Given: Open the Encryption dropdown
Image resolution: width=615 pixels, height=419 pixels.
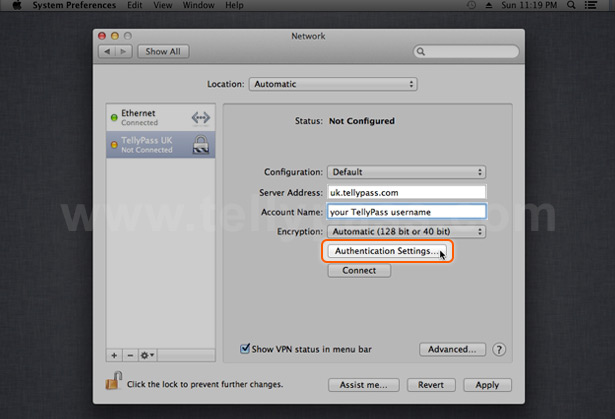Looking at the screenshot, I should (407, 231).
